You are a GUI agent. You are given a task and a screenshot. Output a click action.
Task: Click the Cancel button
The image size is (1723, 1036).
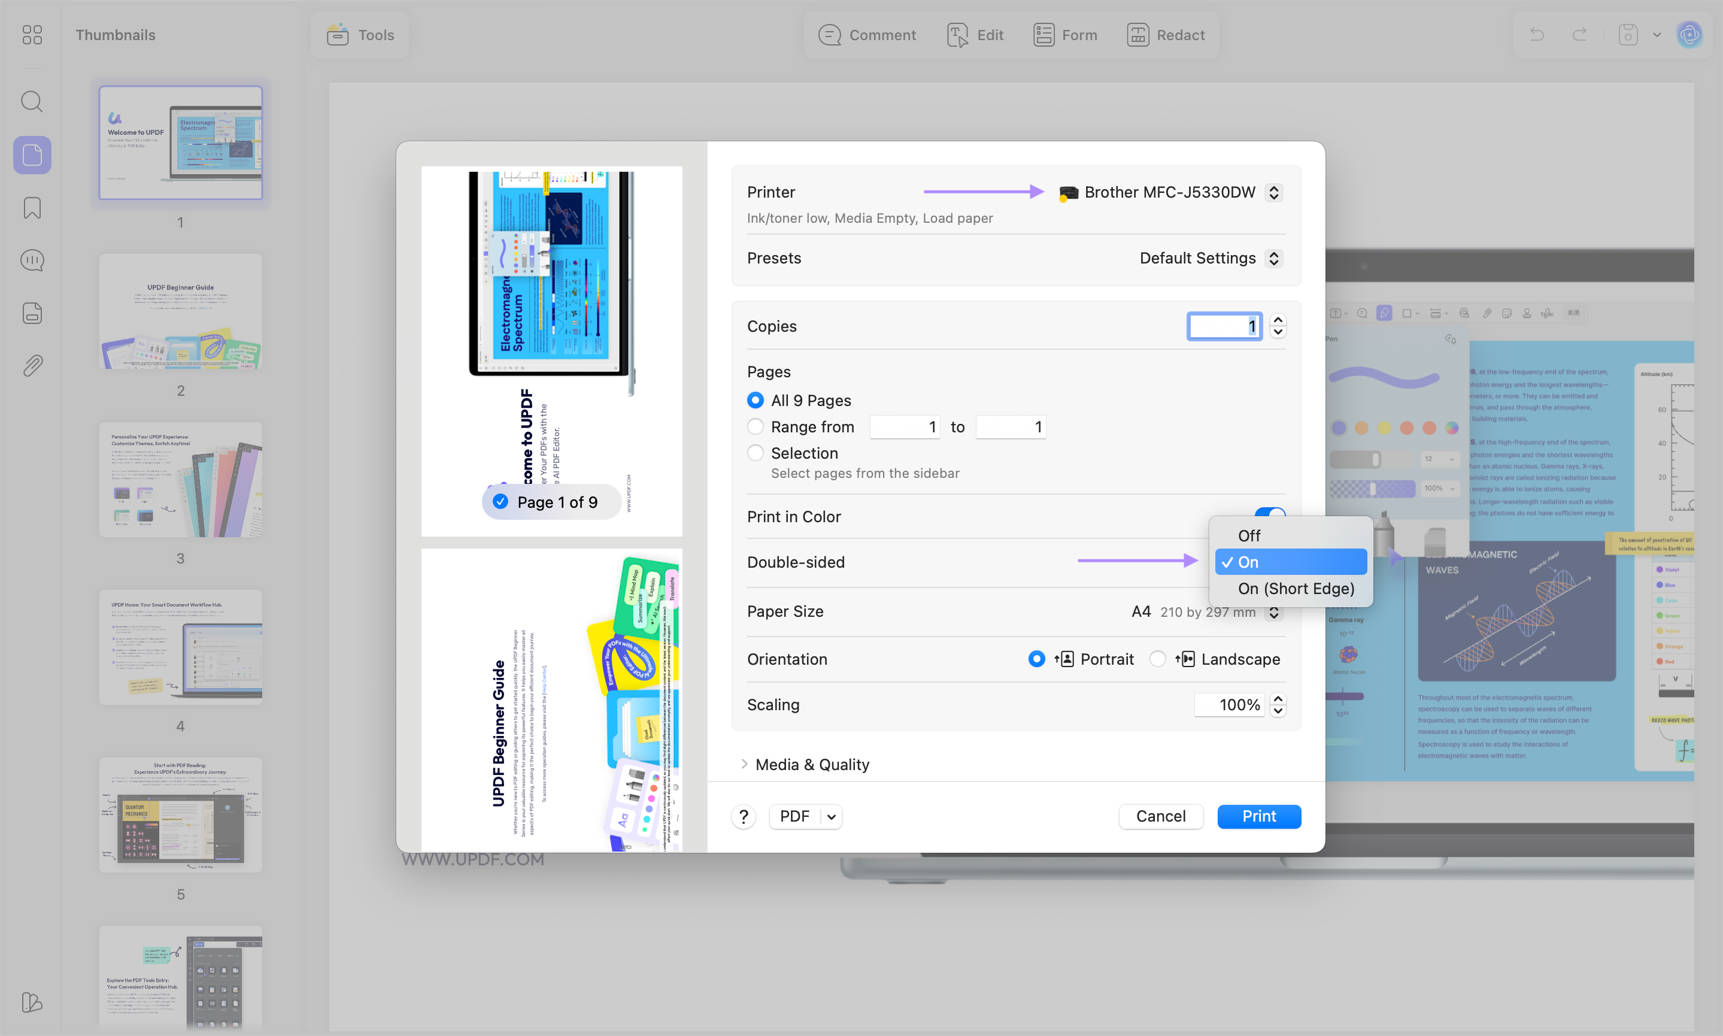tap(1160, 816)
